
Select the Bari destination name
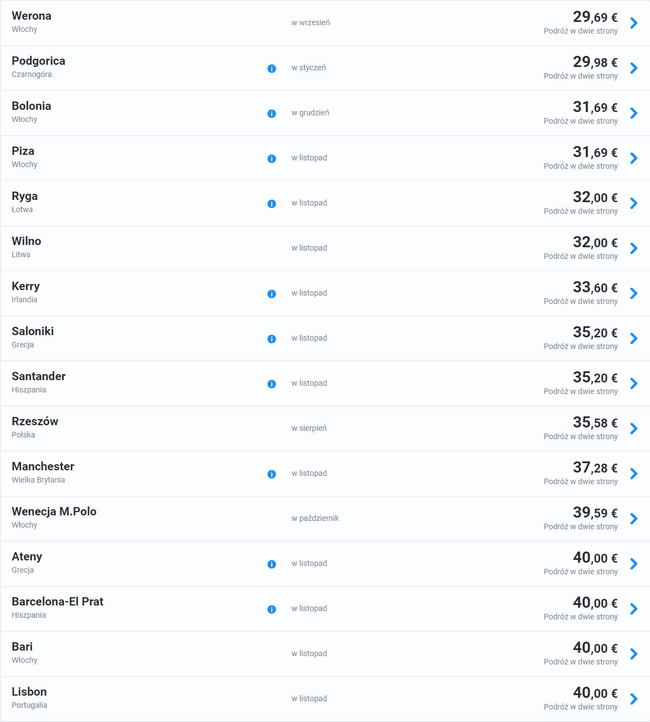[x=22, y=647]
